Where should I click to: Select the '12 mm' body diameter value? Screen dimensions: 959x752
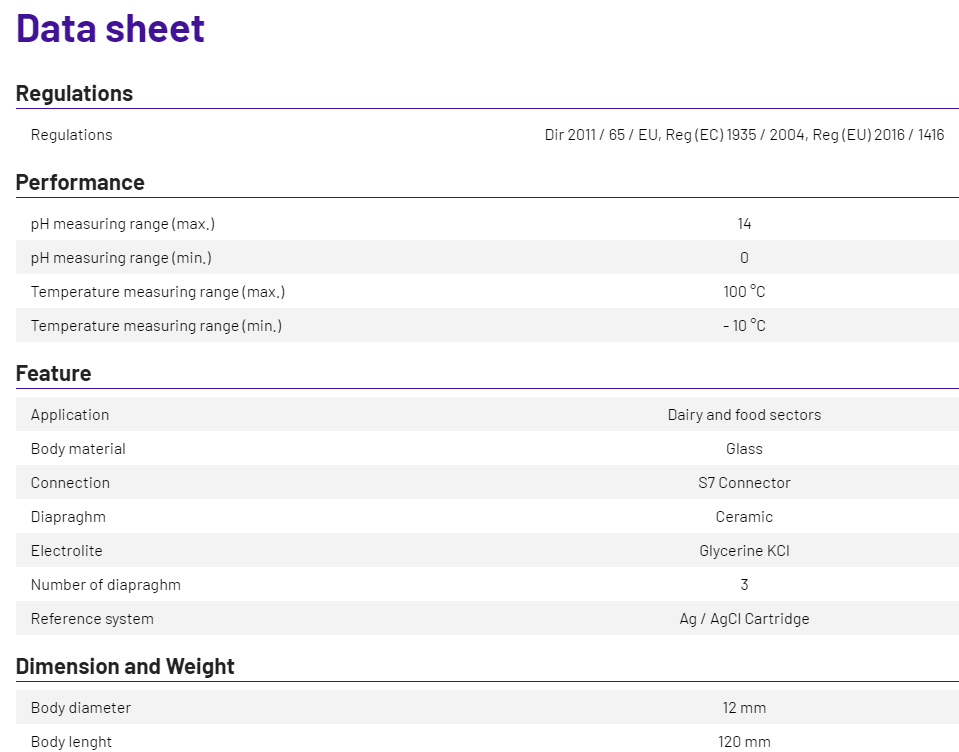(744, 708)
